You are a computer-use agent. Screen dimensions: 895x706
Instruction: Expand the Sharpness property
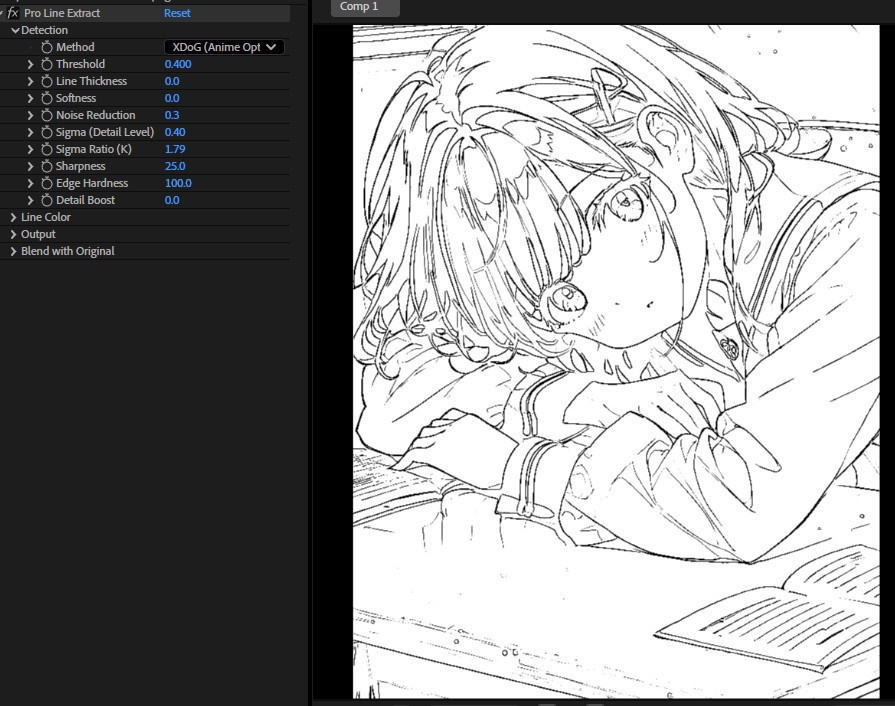[30, 167]
